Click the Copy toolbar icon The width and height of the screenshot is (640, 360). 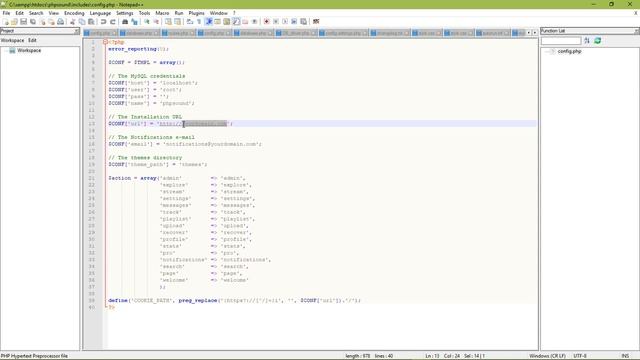pos(82,22)
